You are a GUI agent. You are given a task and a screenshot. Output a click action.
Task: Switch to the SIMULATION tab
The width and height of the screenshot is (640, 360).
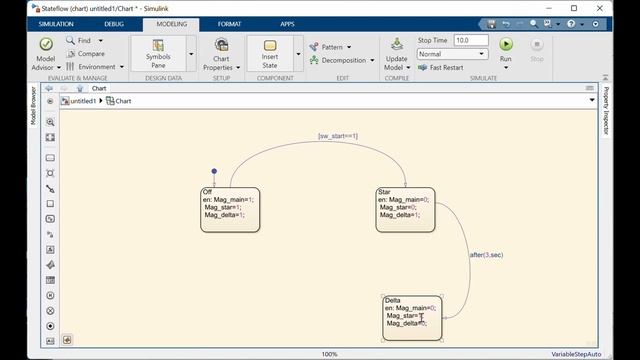coord(56,24)
